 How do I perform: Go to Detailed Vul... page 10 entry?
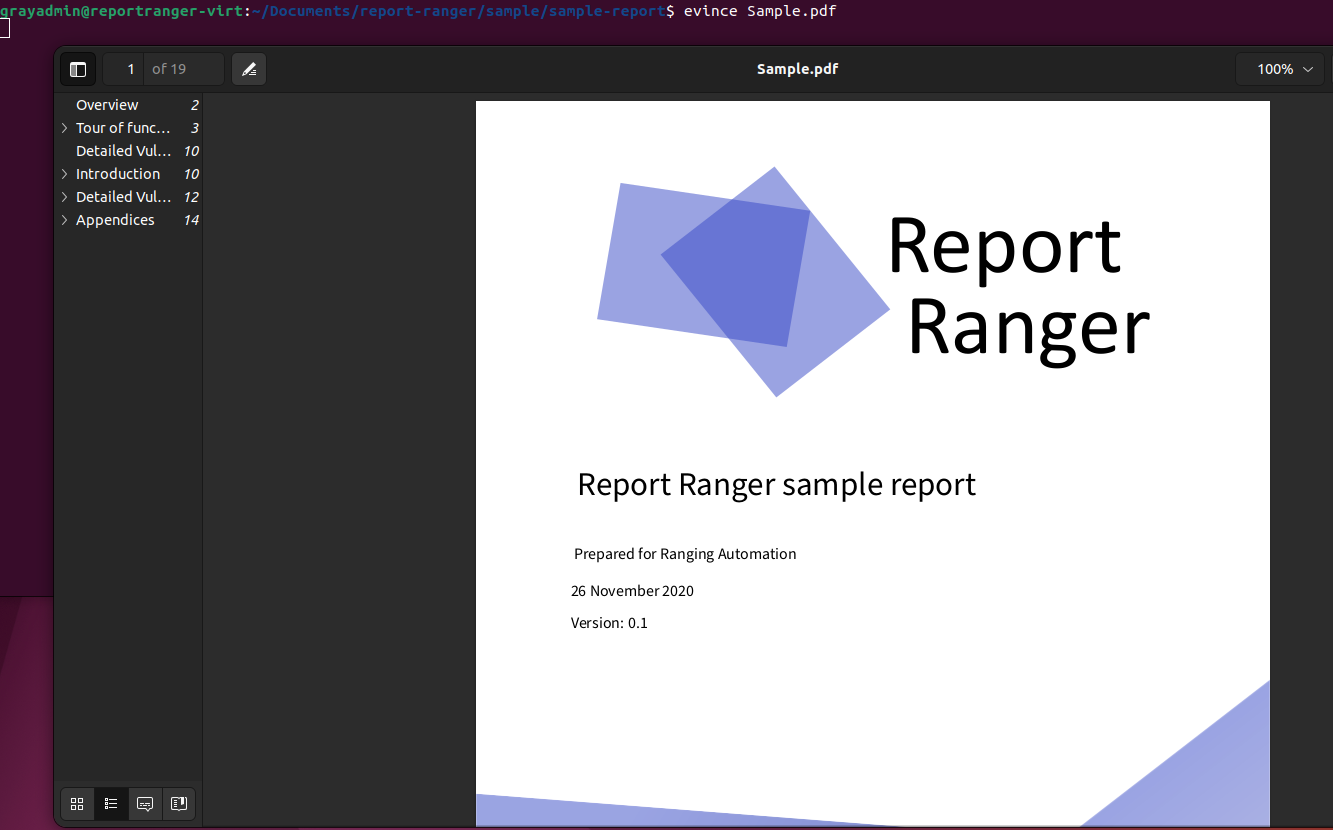pyautogui.click(x=123, y=151)
